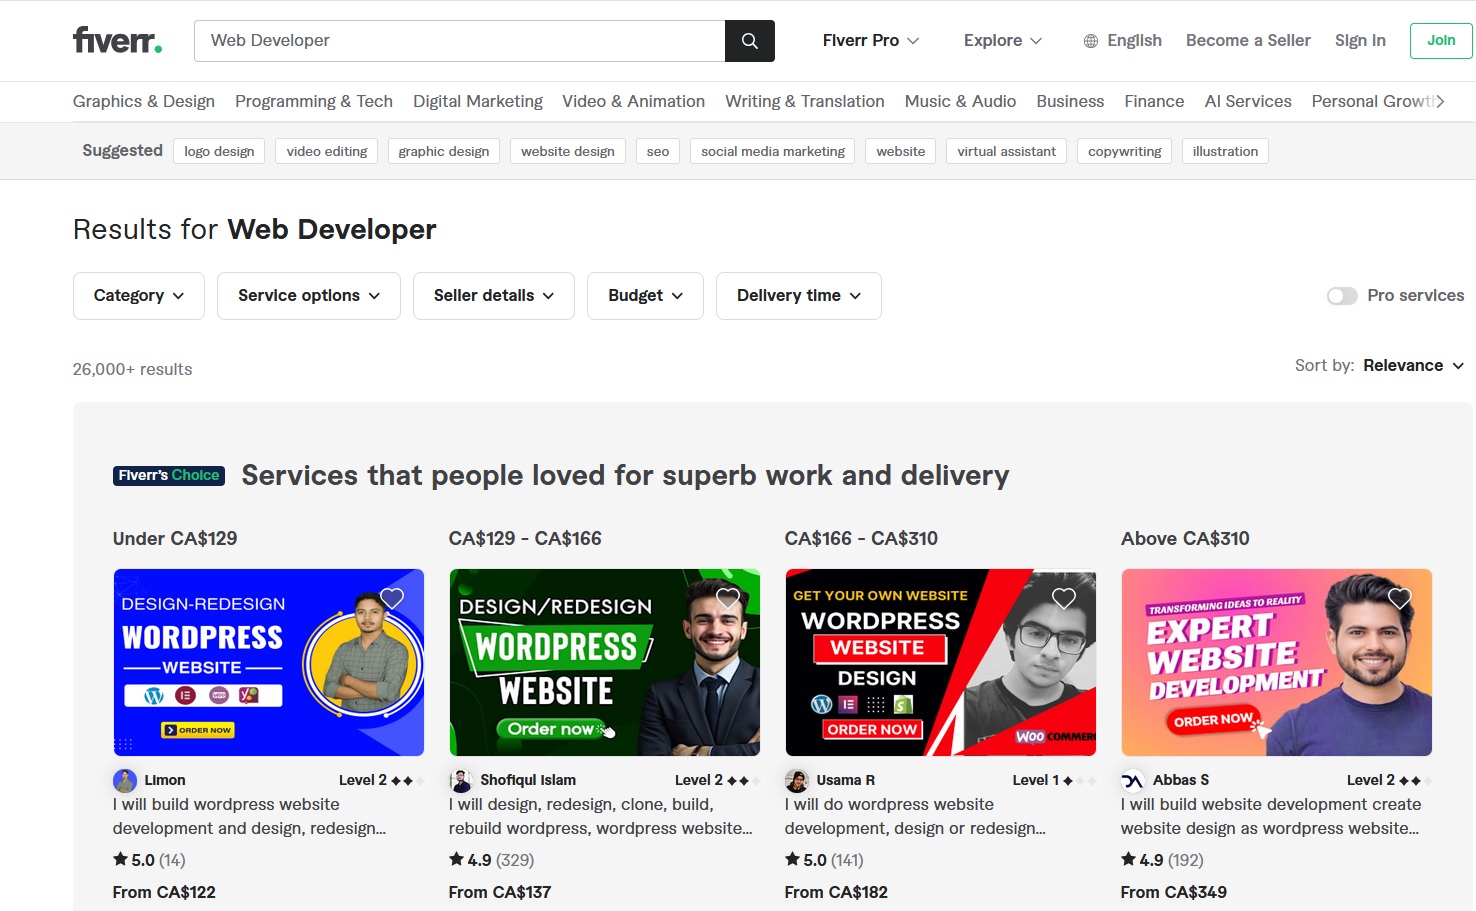Click the Sign in link
Viewport: 1476px width, 911px height.
(1360, 40)
